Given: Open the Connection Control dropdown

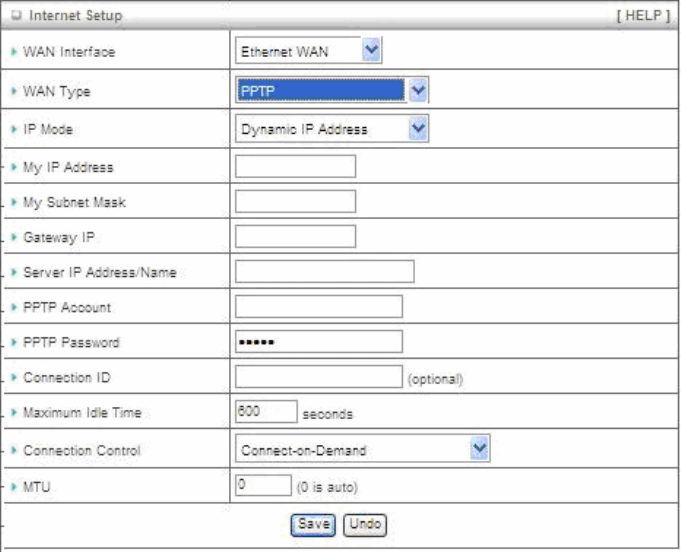Looking at the screenshot, I should pos(363,449).
